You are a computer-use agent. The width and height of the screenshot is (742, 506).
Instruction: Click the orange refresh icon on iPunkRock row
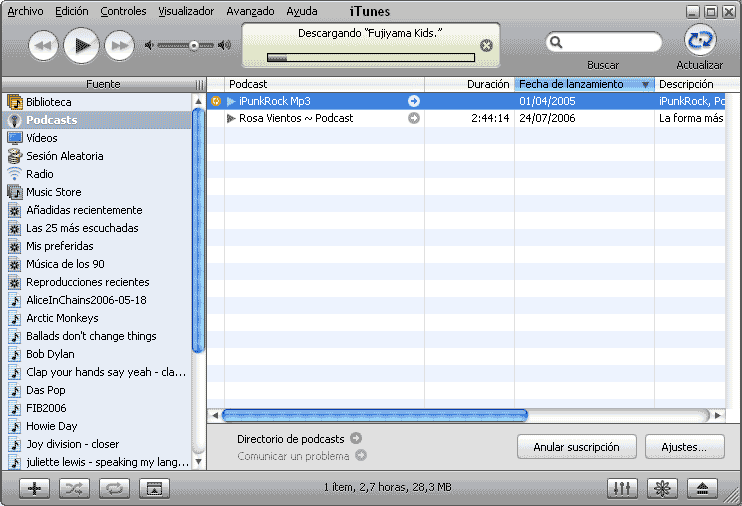click(x=216, y=101)
